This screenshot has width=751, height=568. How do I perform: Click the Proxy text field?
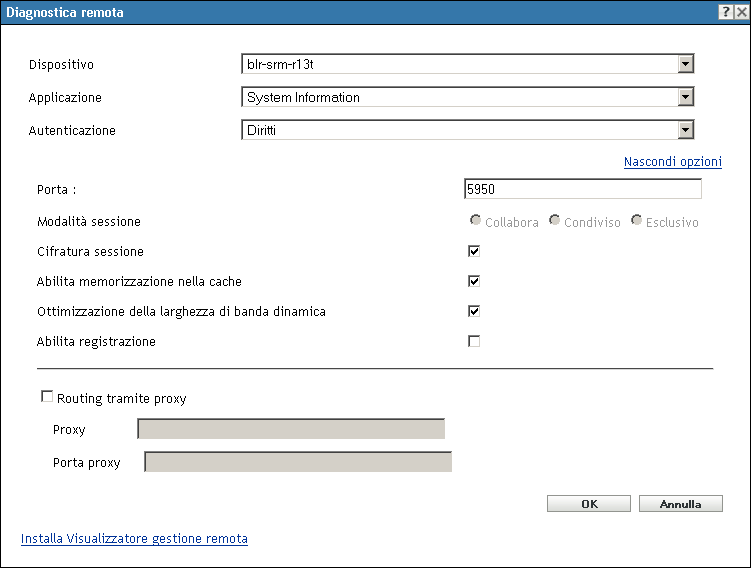(290, 430)
